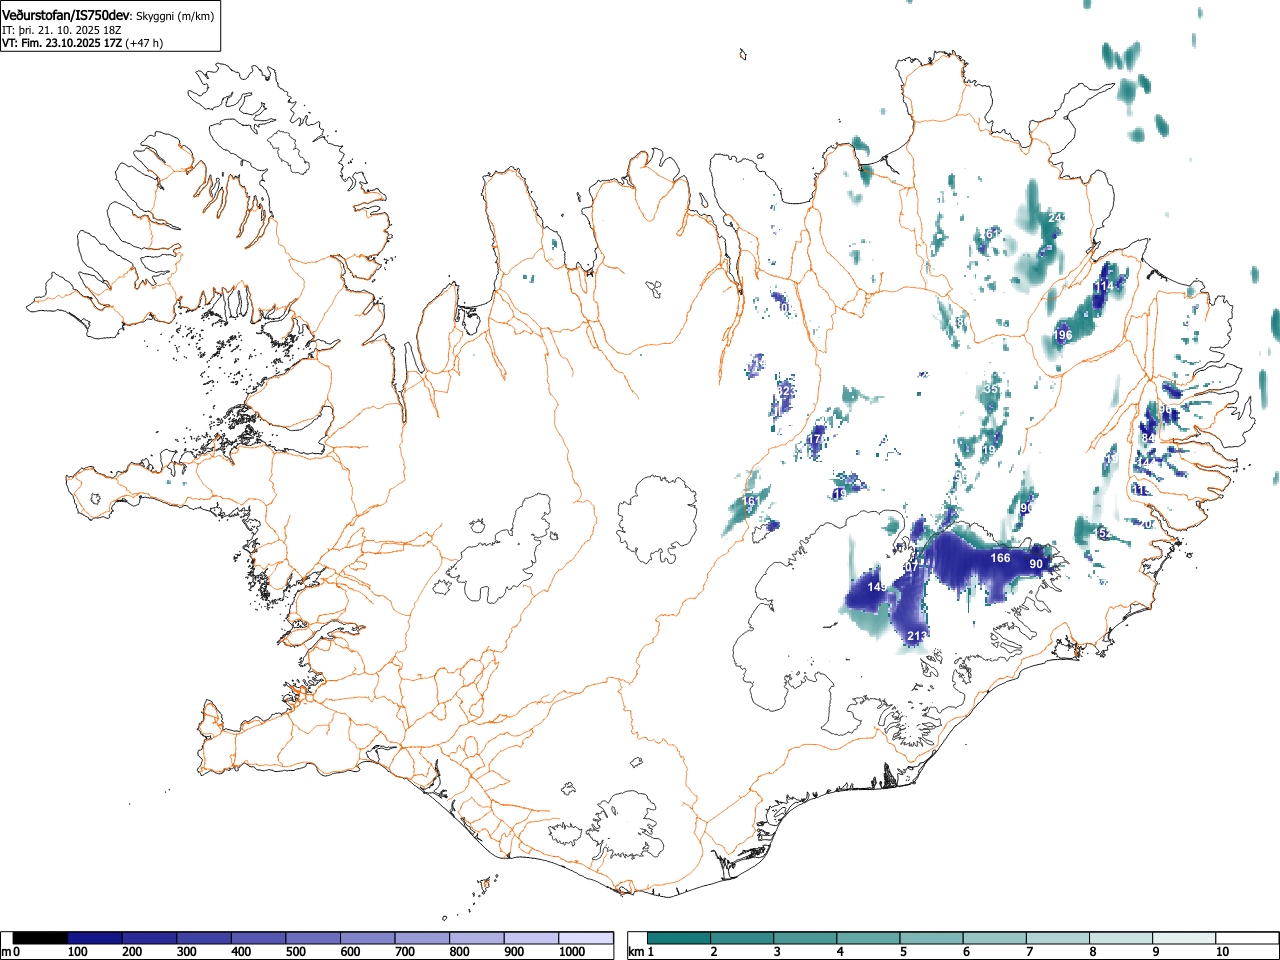Click the 700–800 m legend swatch

click(422, 938)
